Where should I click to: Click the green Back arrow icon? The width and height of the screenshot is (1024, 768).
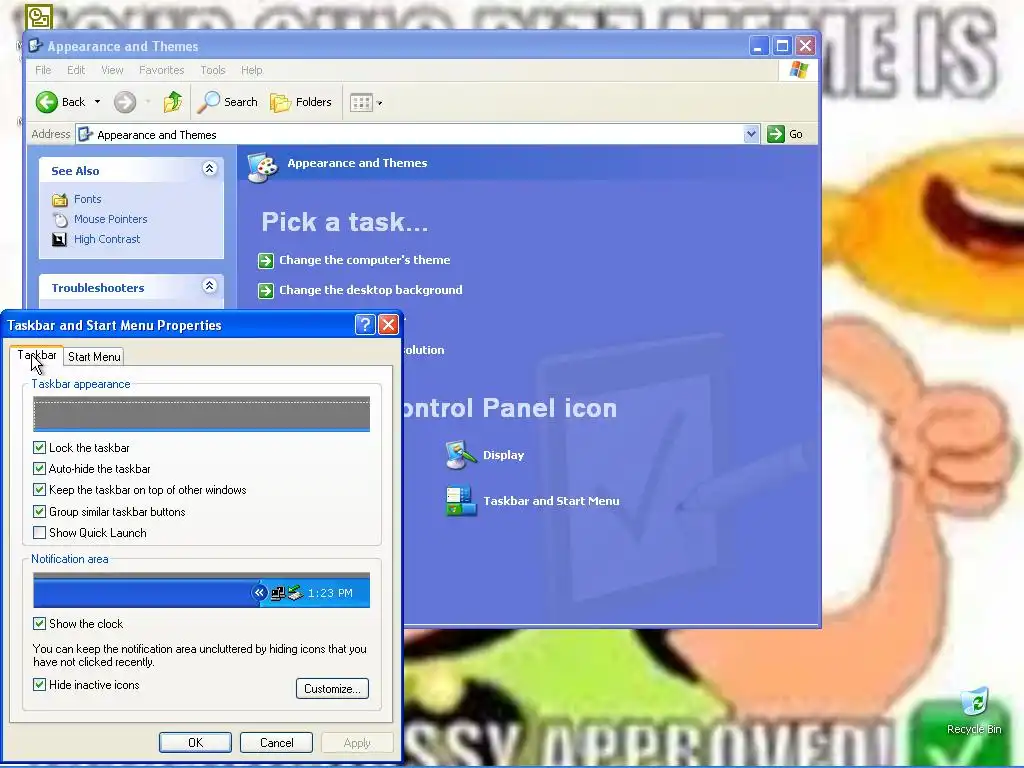coord(46,102)
